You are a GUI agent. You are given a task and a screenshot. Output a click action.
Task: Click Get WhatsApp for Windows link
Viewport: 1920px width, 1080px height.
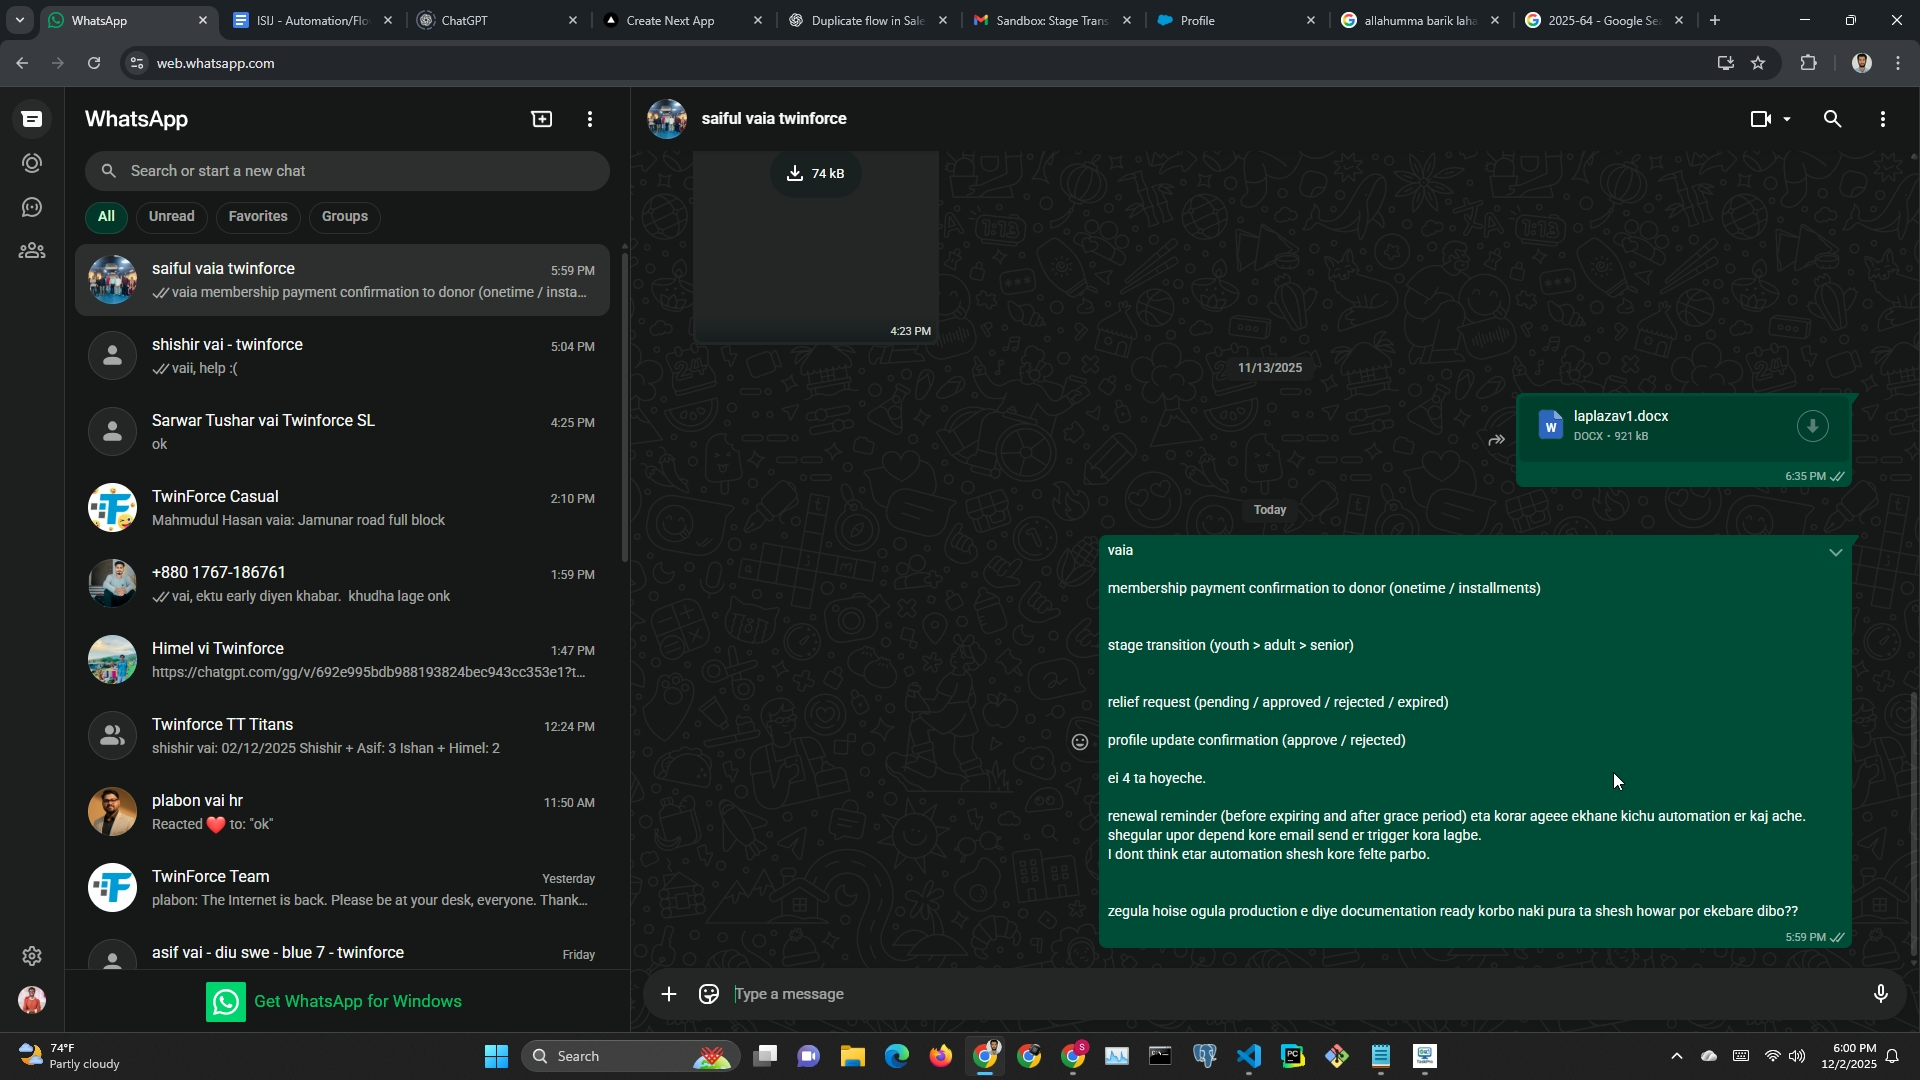click(x=357, y=1001)
